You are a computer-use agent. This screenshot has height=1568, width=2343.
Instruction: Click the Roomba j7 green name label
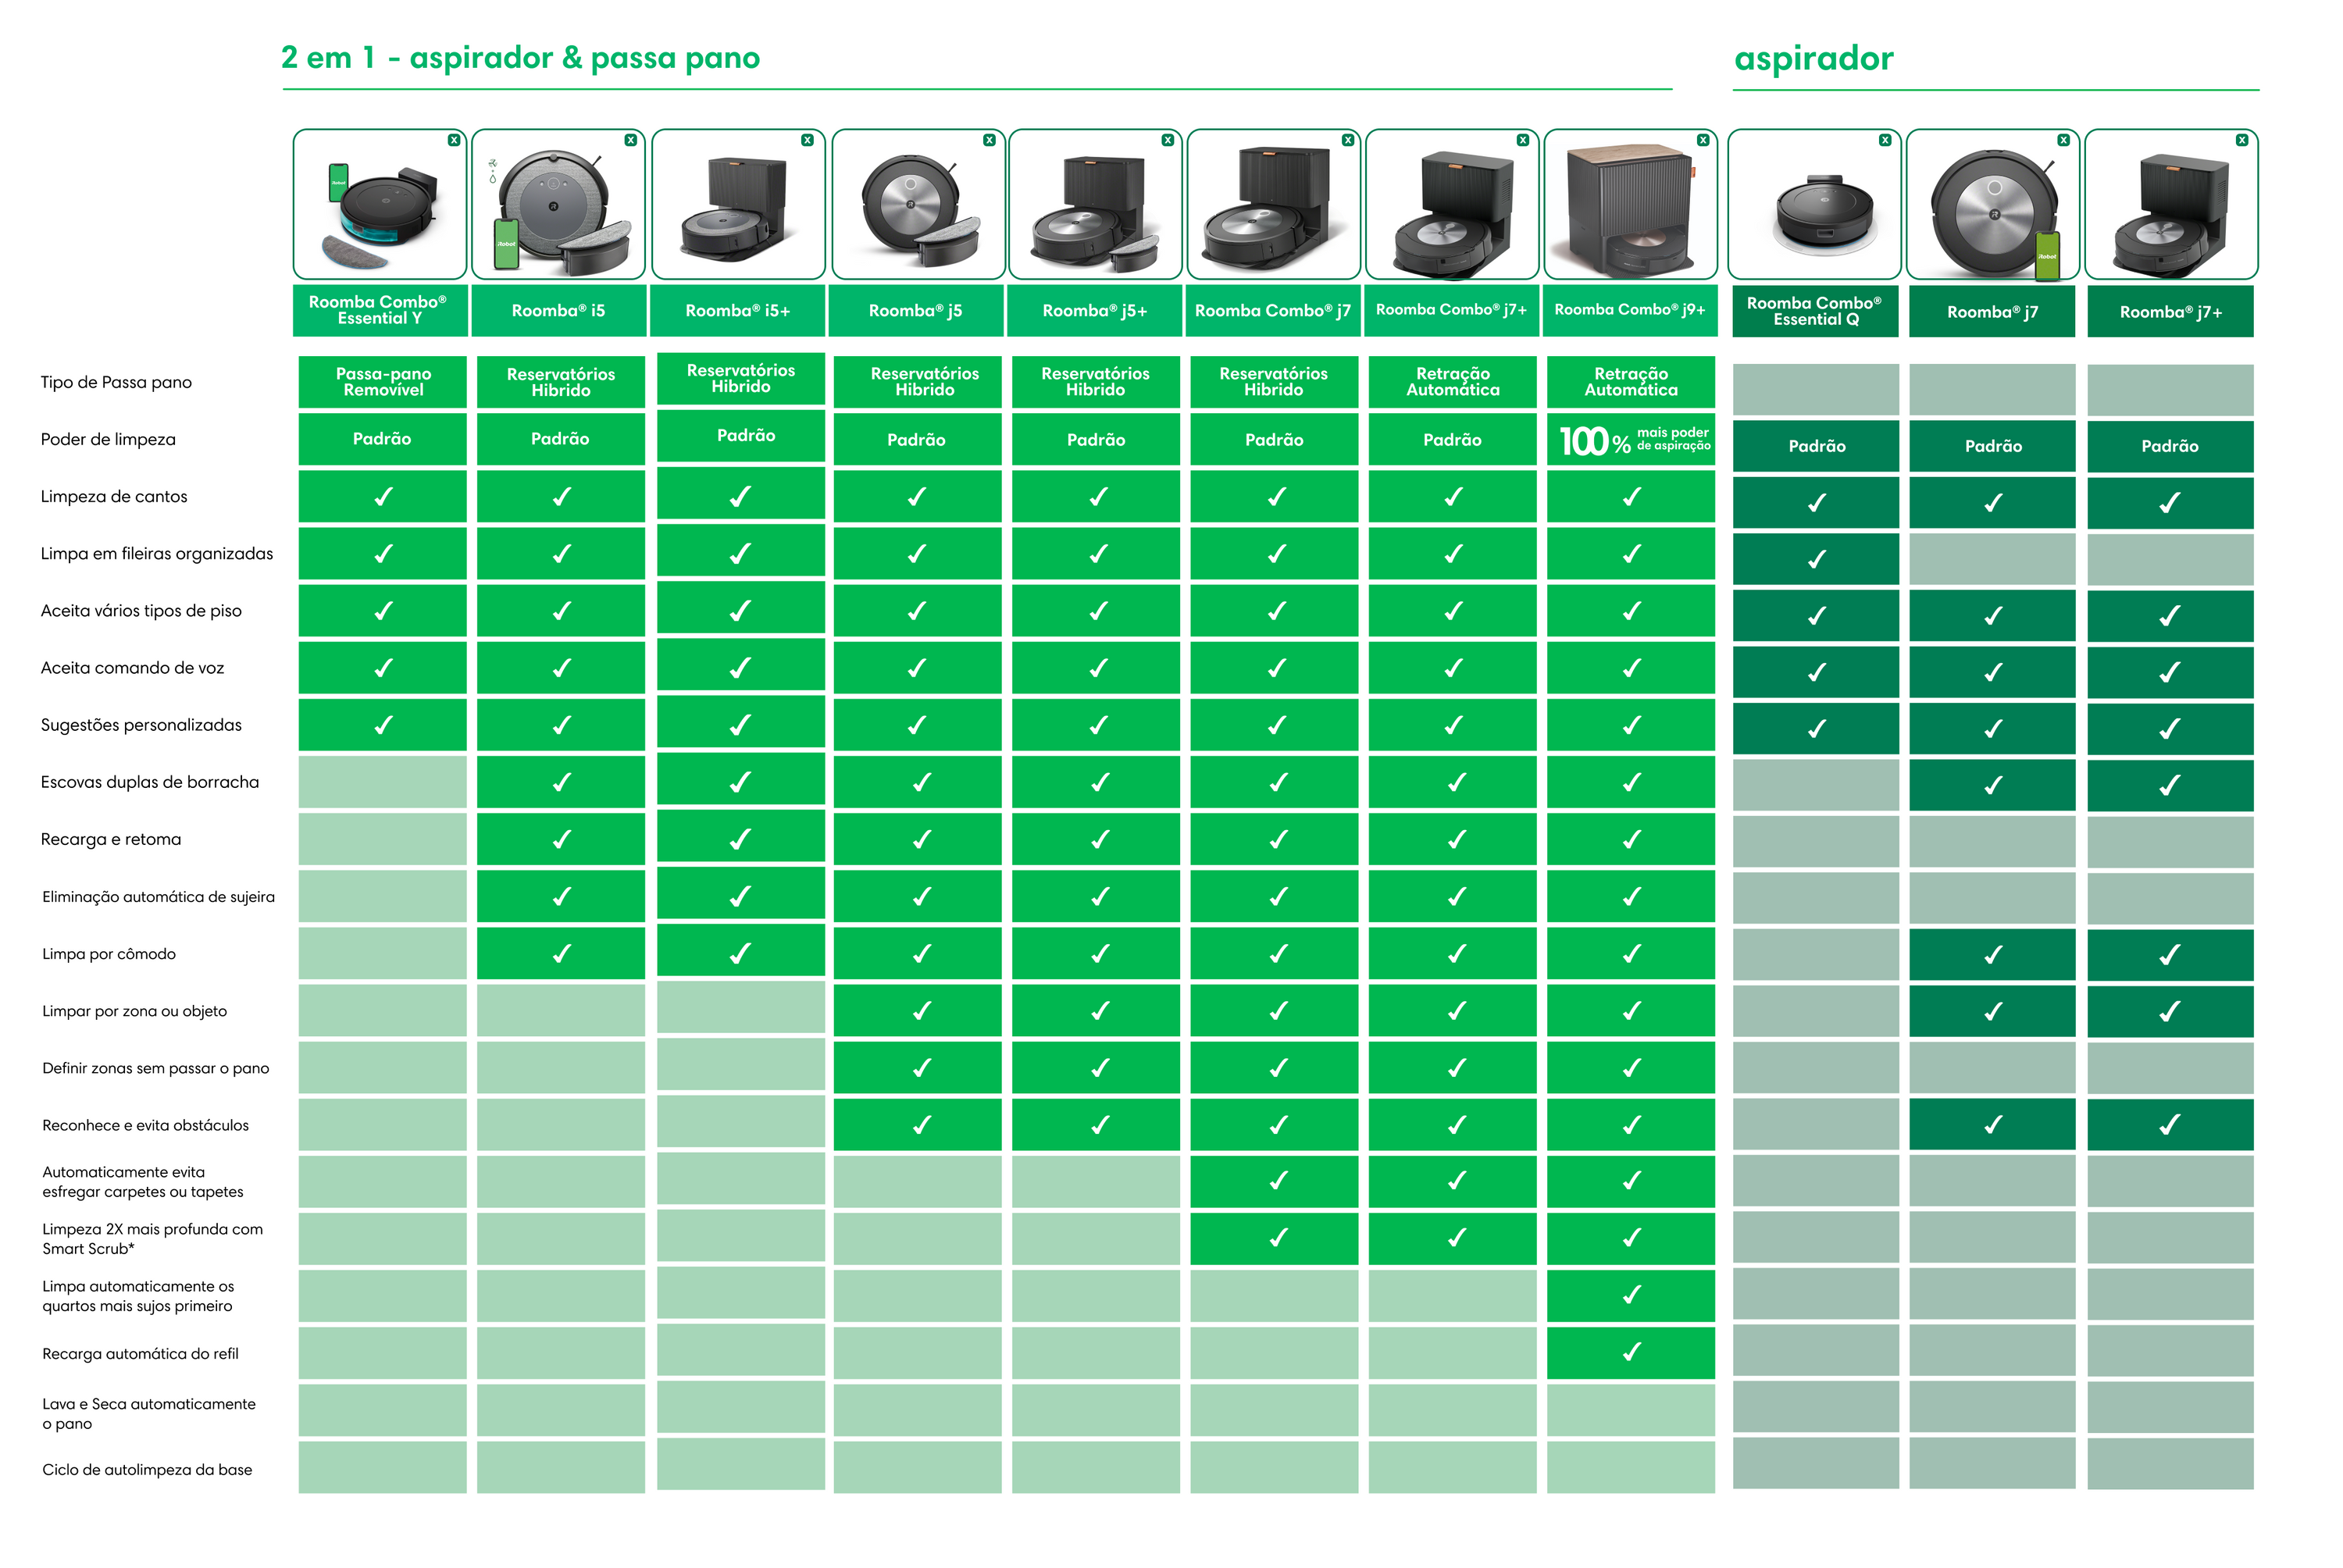click(1992, 312)
